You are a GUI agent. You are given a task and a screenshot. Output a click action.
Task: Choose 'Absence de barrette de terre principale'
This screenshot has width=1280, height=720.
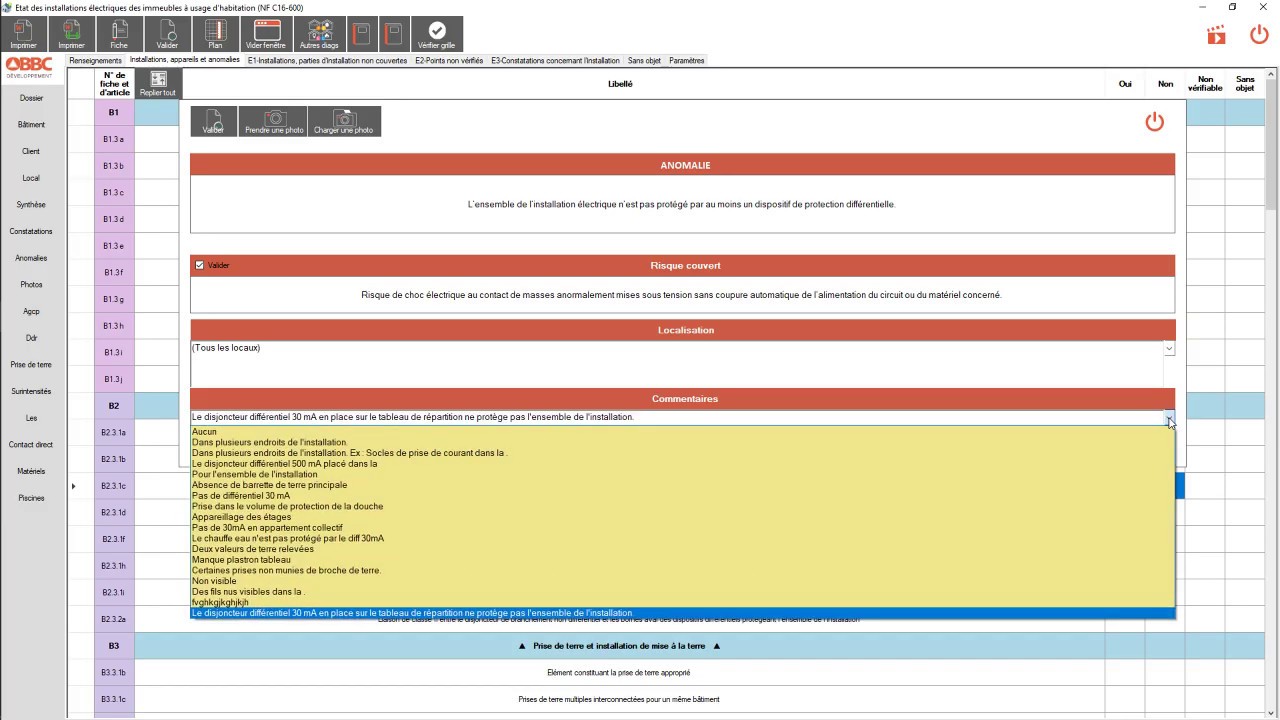click(x=683, y=485)
